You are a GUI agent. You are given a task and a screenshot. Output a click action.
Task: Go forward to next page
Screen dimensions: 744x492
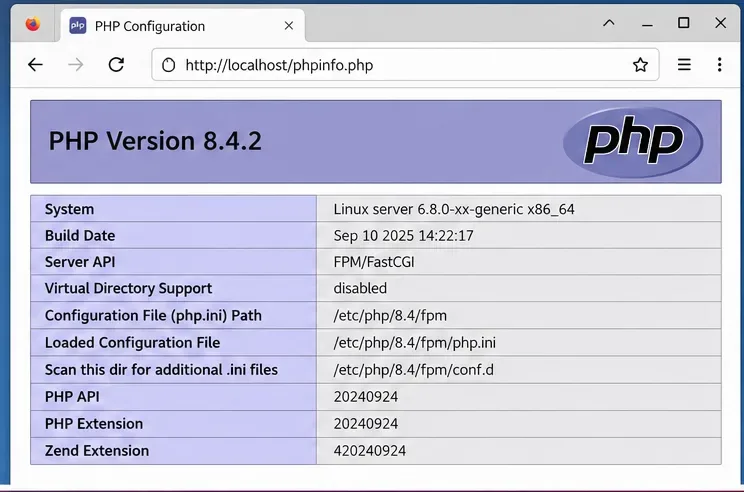click(x=76, y=65)
